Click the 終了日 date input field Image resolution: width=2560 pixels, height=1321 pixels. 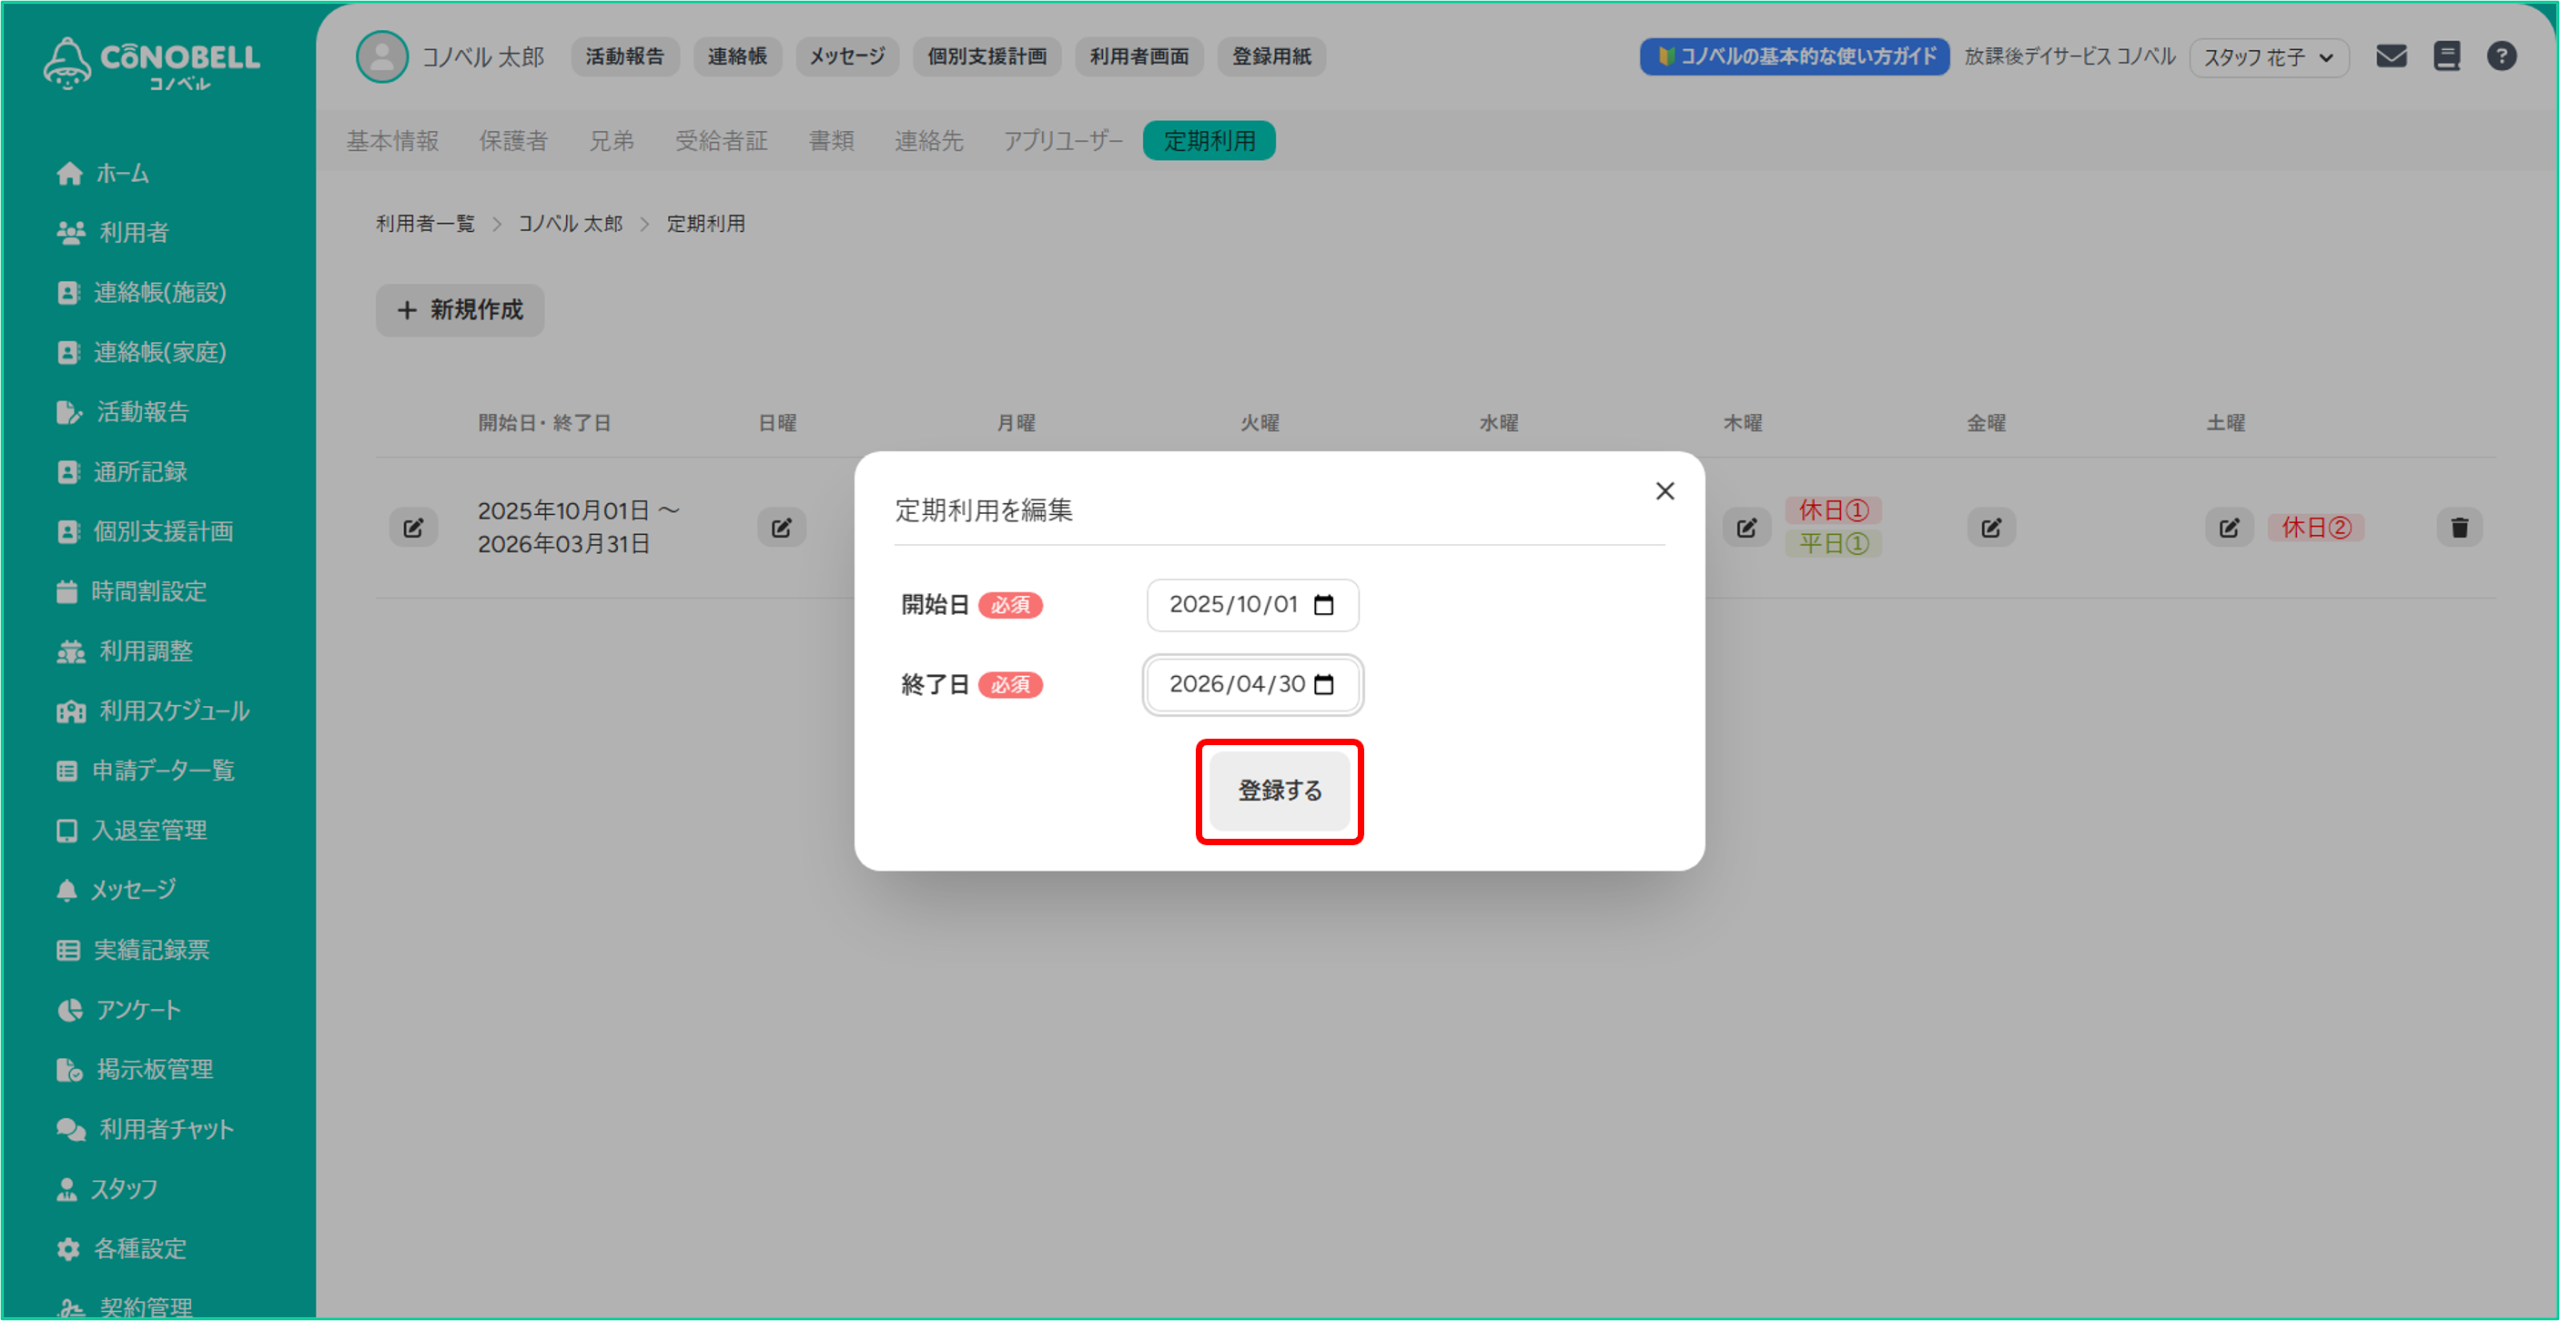click(1236, 685)
